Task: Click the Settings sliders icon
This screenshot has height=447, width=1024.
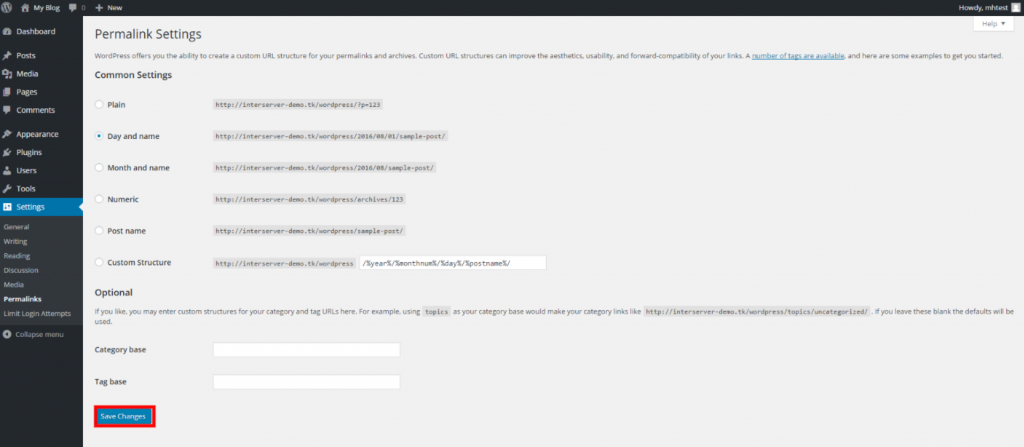Action: 7,207
